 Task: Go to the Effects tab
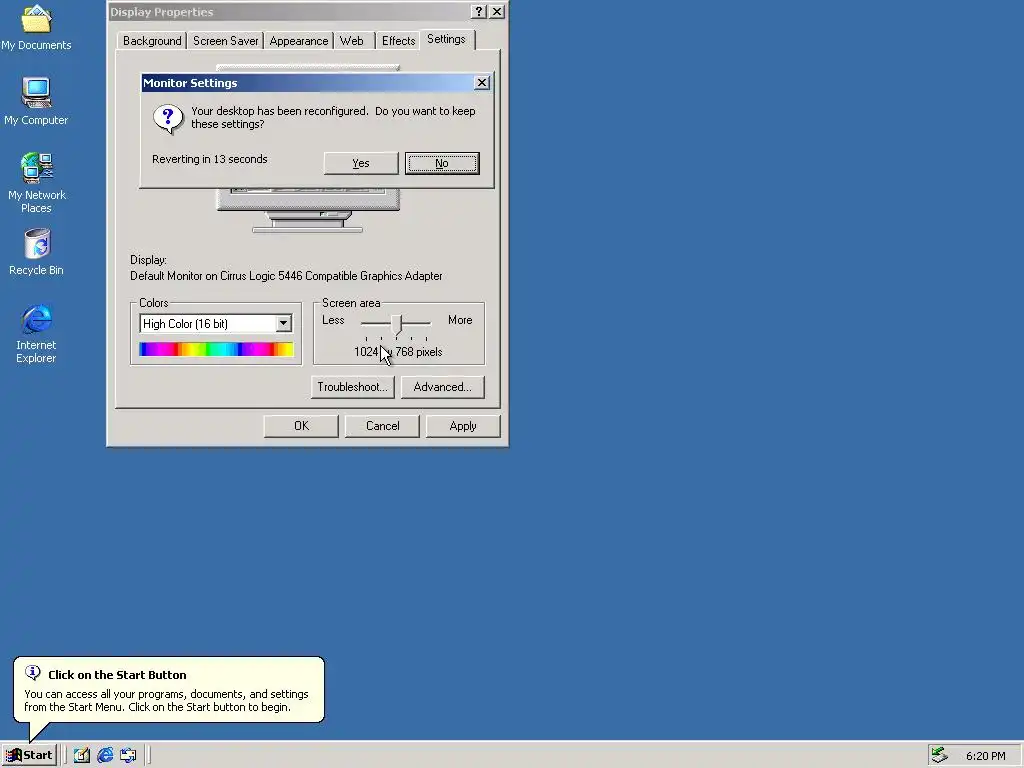tap(398, 41)
